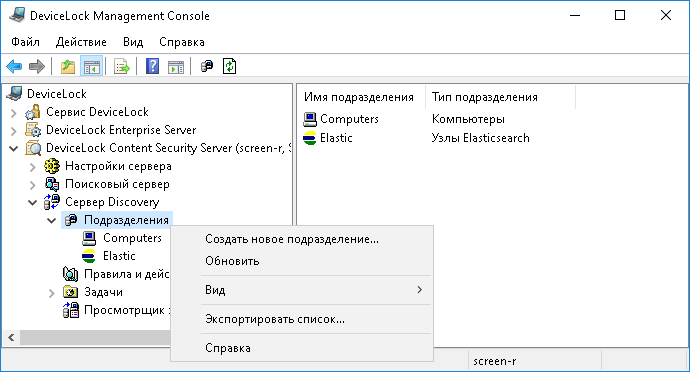Click the Export list toolbar icon
The image size is (690, 372).
coord(121,67)
